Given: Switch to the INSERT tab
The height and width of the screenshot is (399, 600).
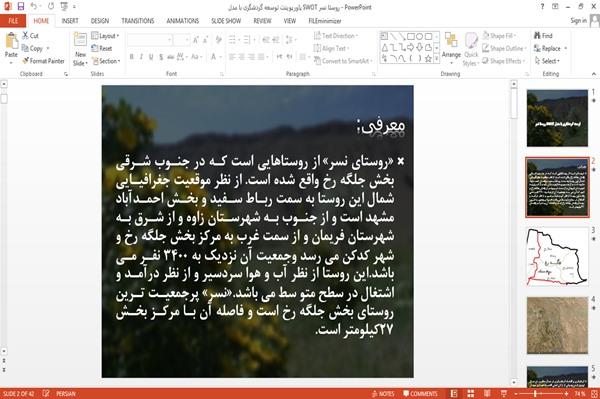Looking at the screenshot, I should (x=70, y=21).
